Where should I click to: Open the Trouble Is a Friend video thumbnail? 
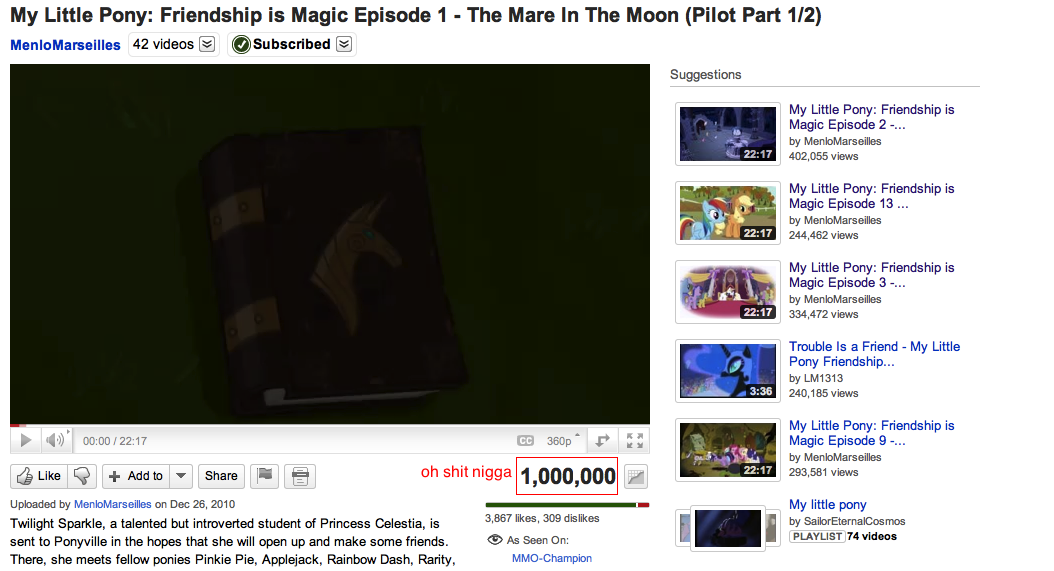727,371
